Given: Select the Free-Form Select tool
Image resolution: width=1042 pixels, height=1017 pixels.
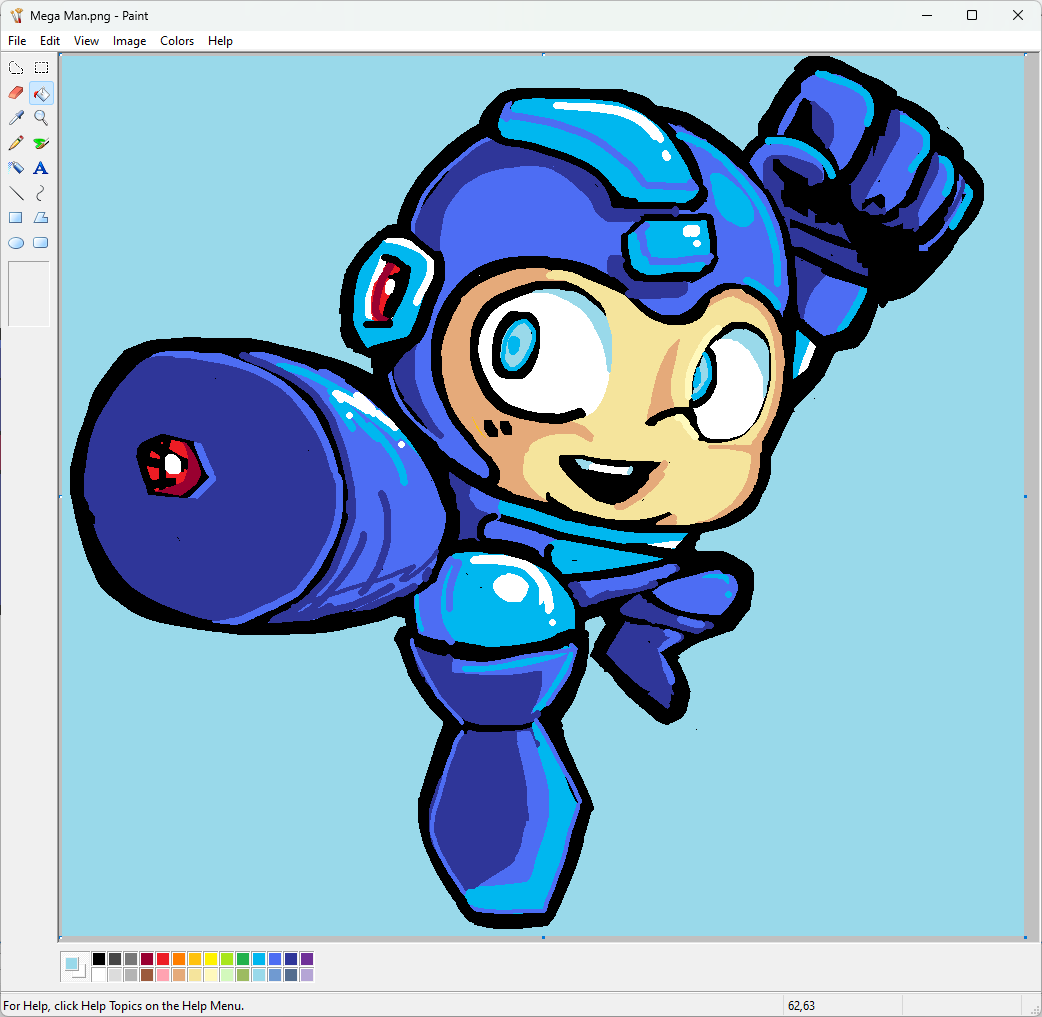Looking at the screenshot, I should 16,68.
